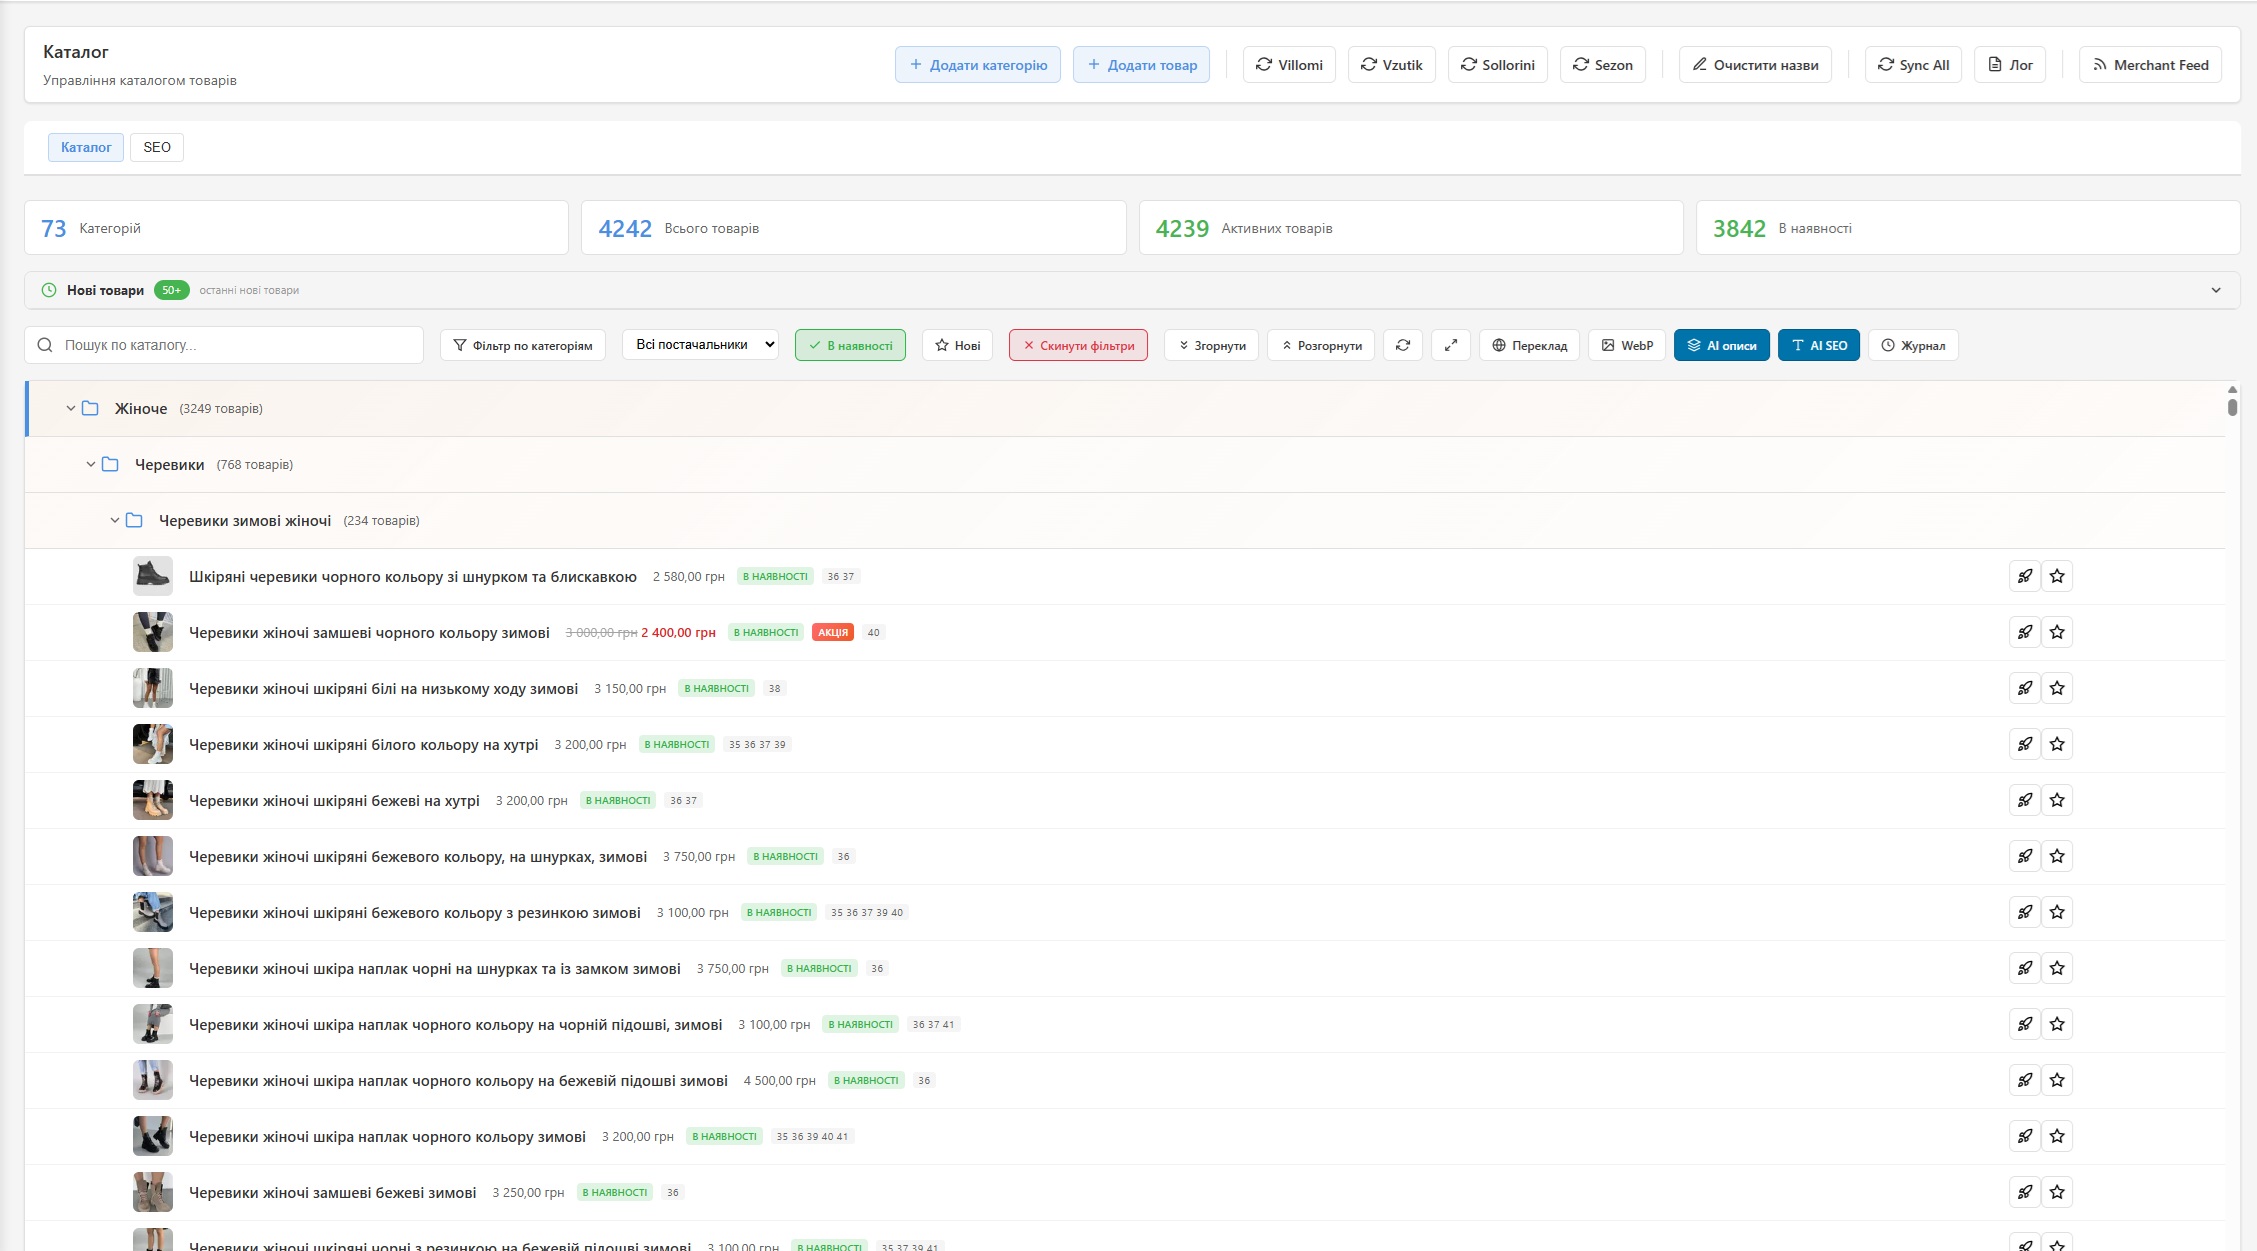Click the WebP conversion icon
The height and width of the screenshot is (1251, 2257).
(x=1626, y=345)
